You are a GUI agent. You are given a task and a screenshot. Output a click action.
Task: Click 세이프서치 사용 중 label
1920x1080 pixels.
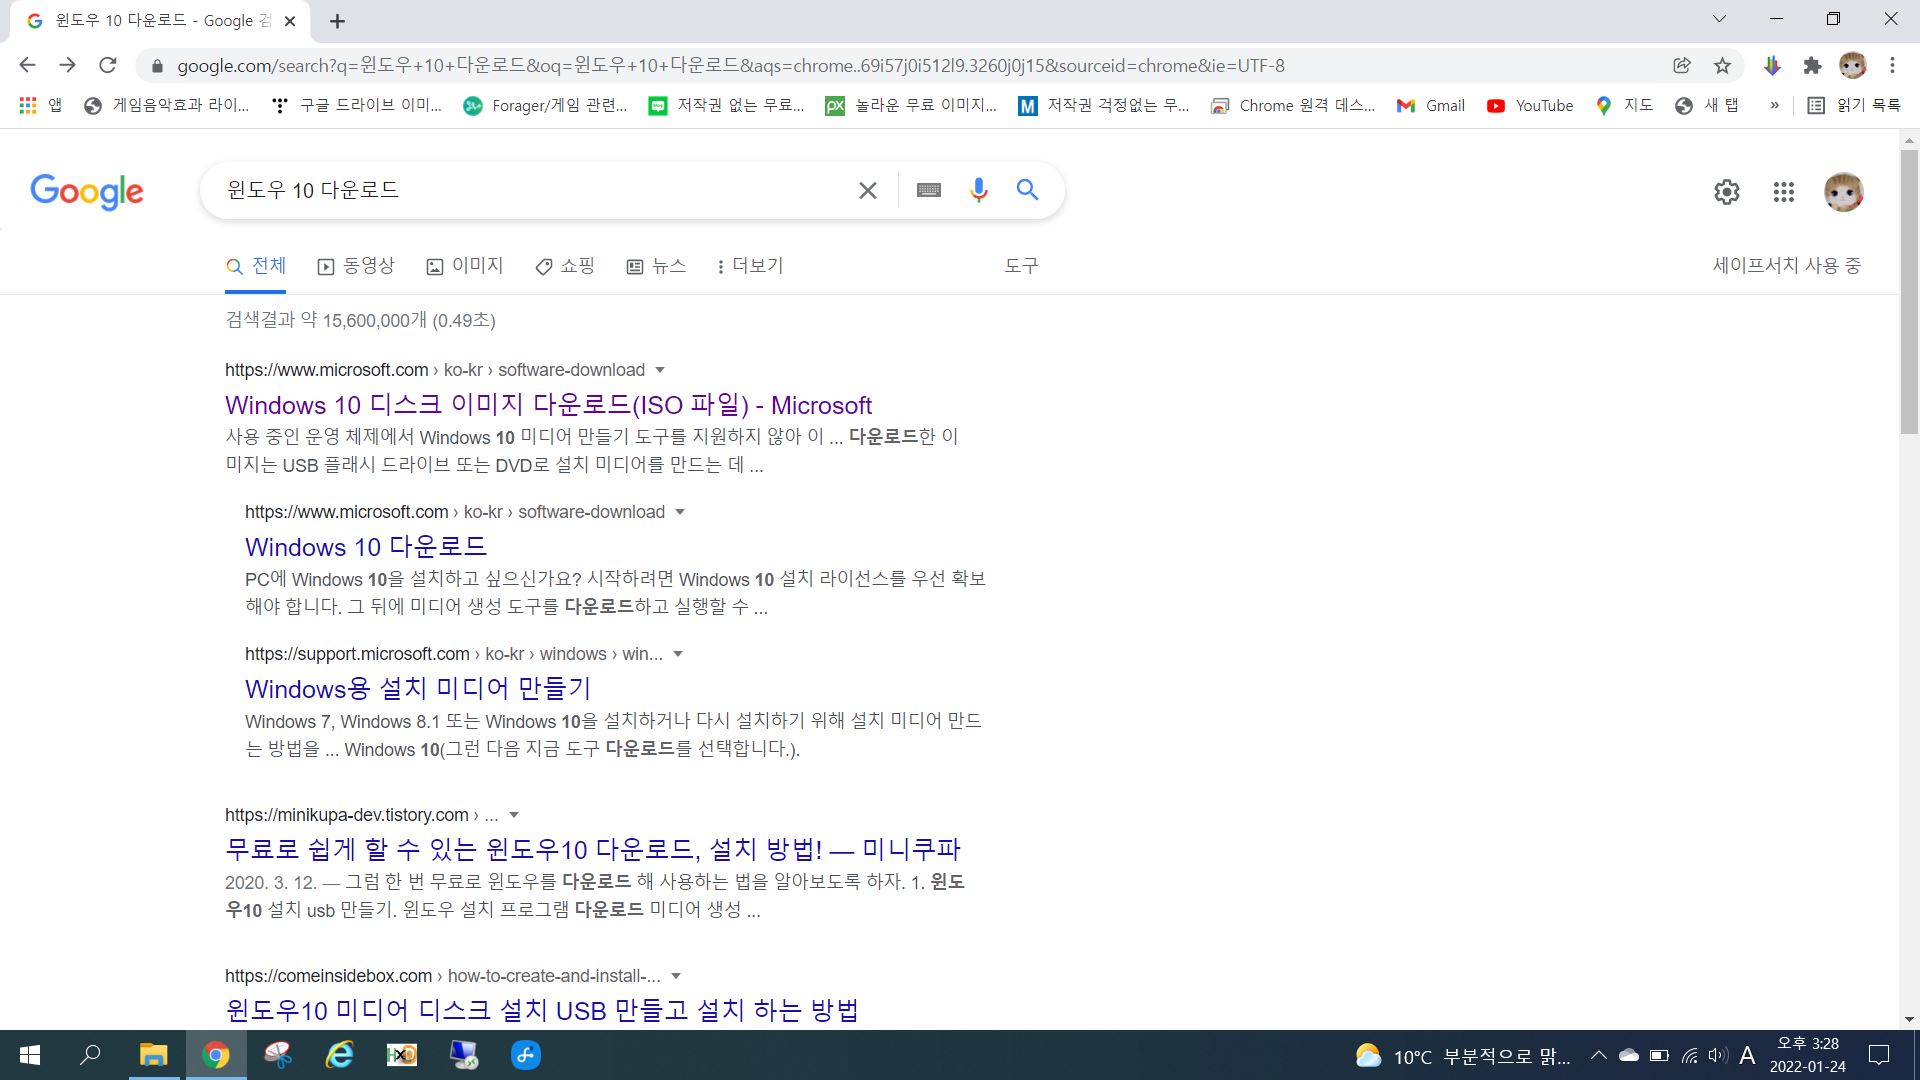click(1787, 266)
